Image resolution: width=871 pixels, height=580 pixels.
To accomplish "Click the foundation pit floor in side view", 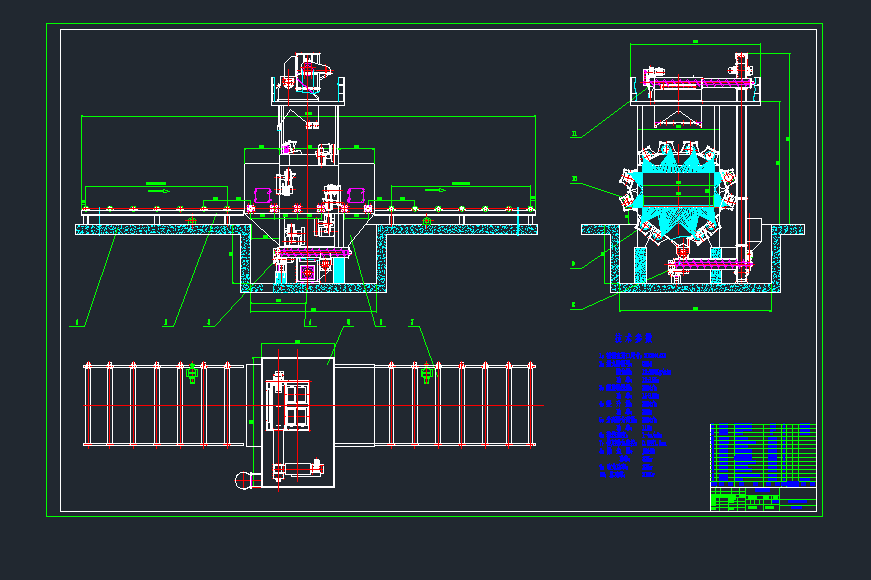I will click(695, 287).
